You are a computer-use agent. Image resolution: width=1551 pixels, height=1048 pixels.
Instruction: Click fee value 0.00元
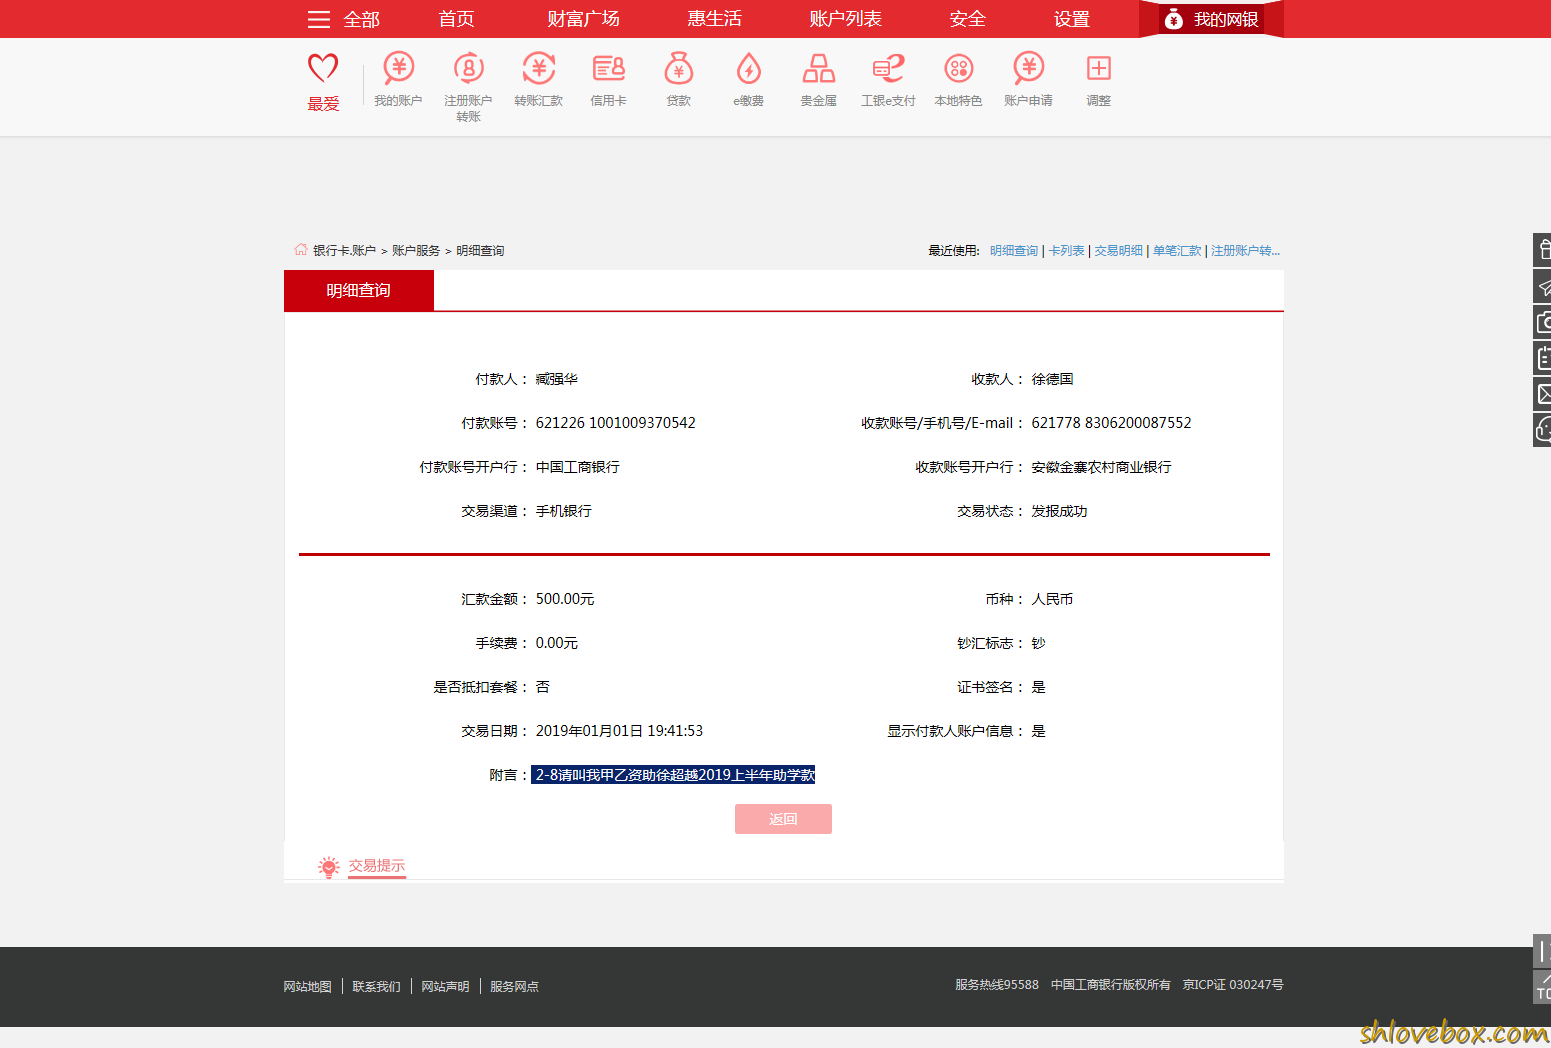click(557, 643)
